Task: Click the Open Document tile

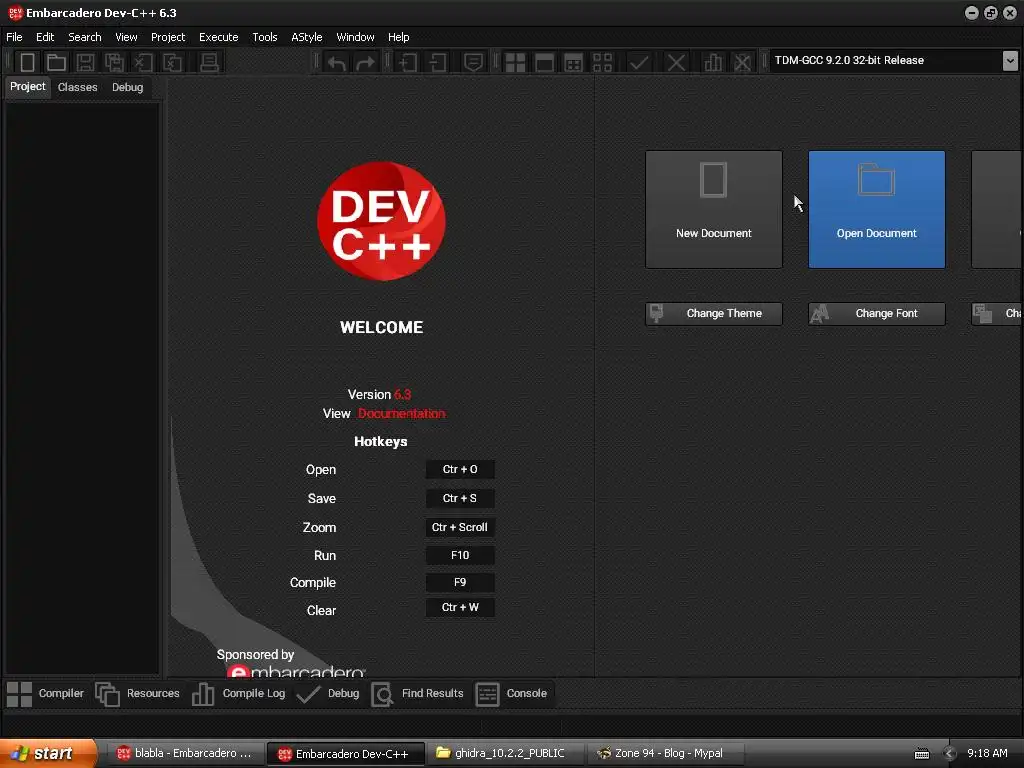Action: (x=876, y=210)
